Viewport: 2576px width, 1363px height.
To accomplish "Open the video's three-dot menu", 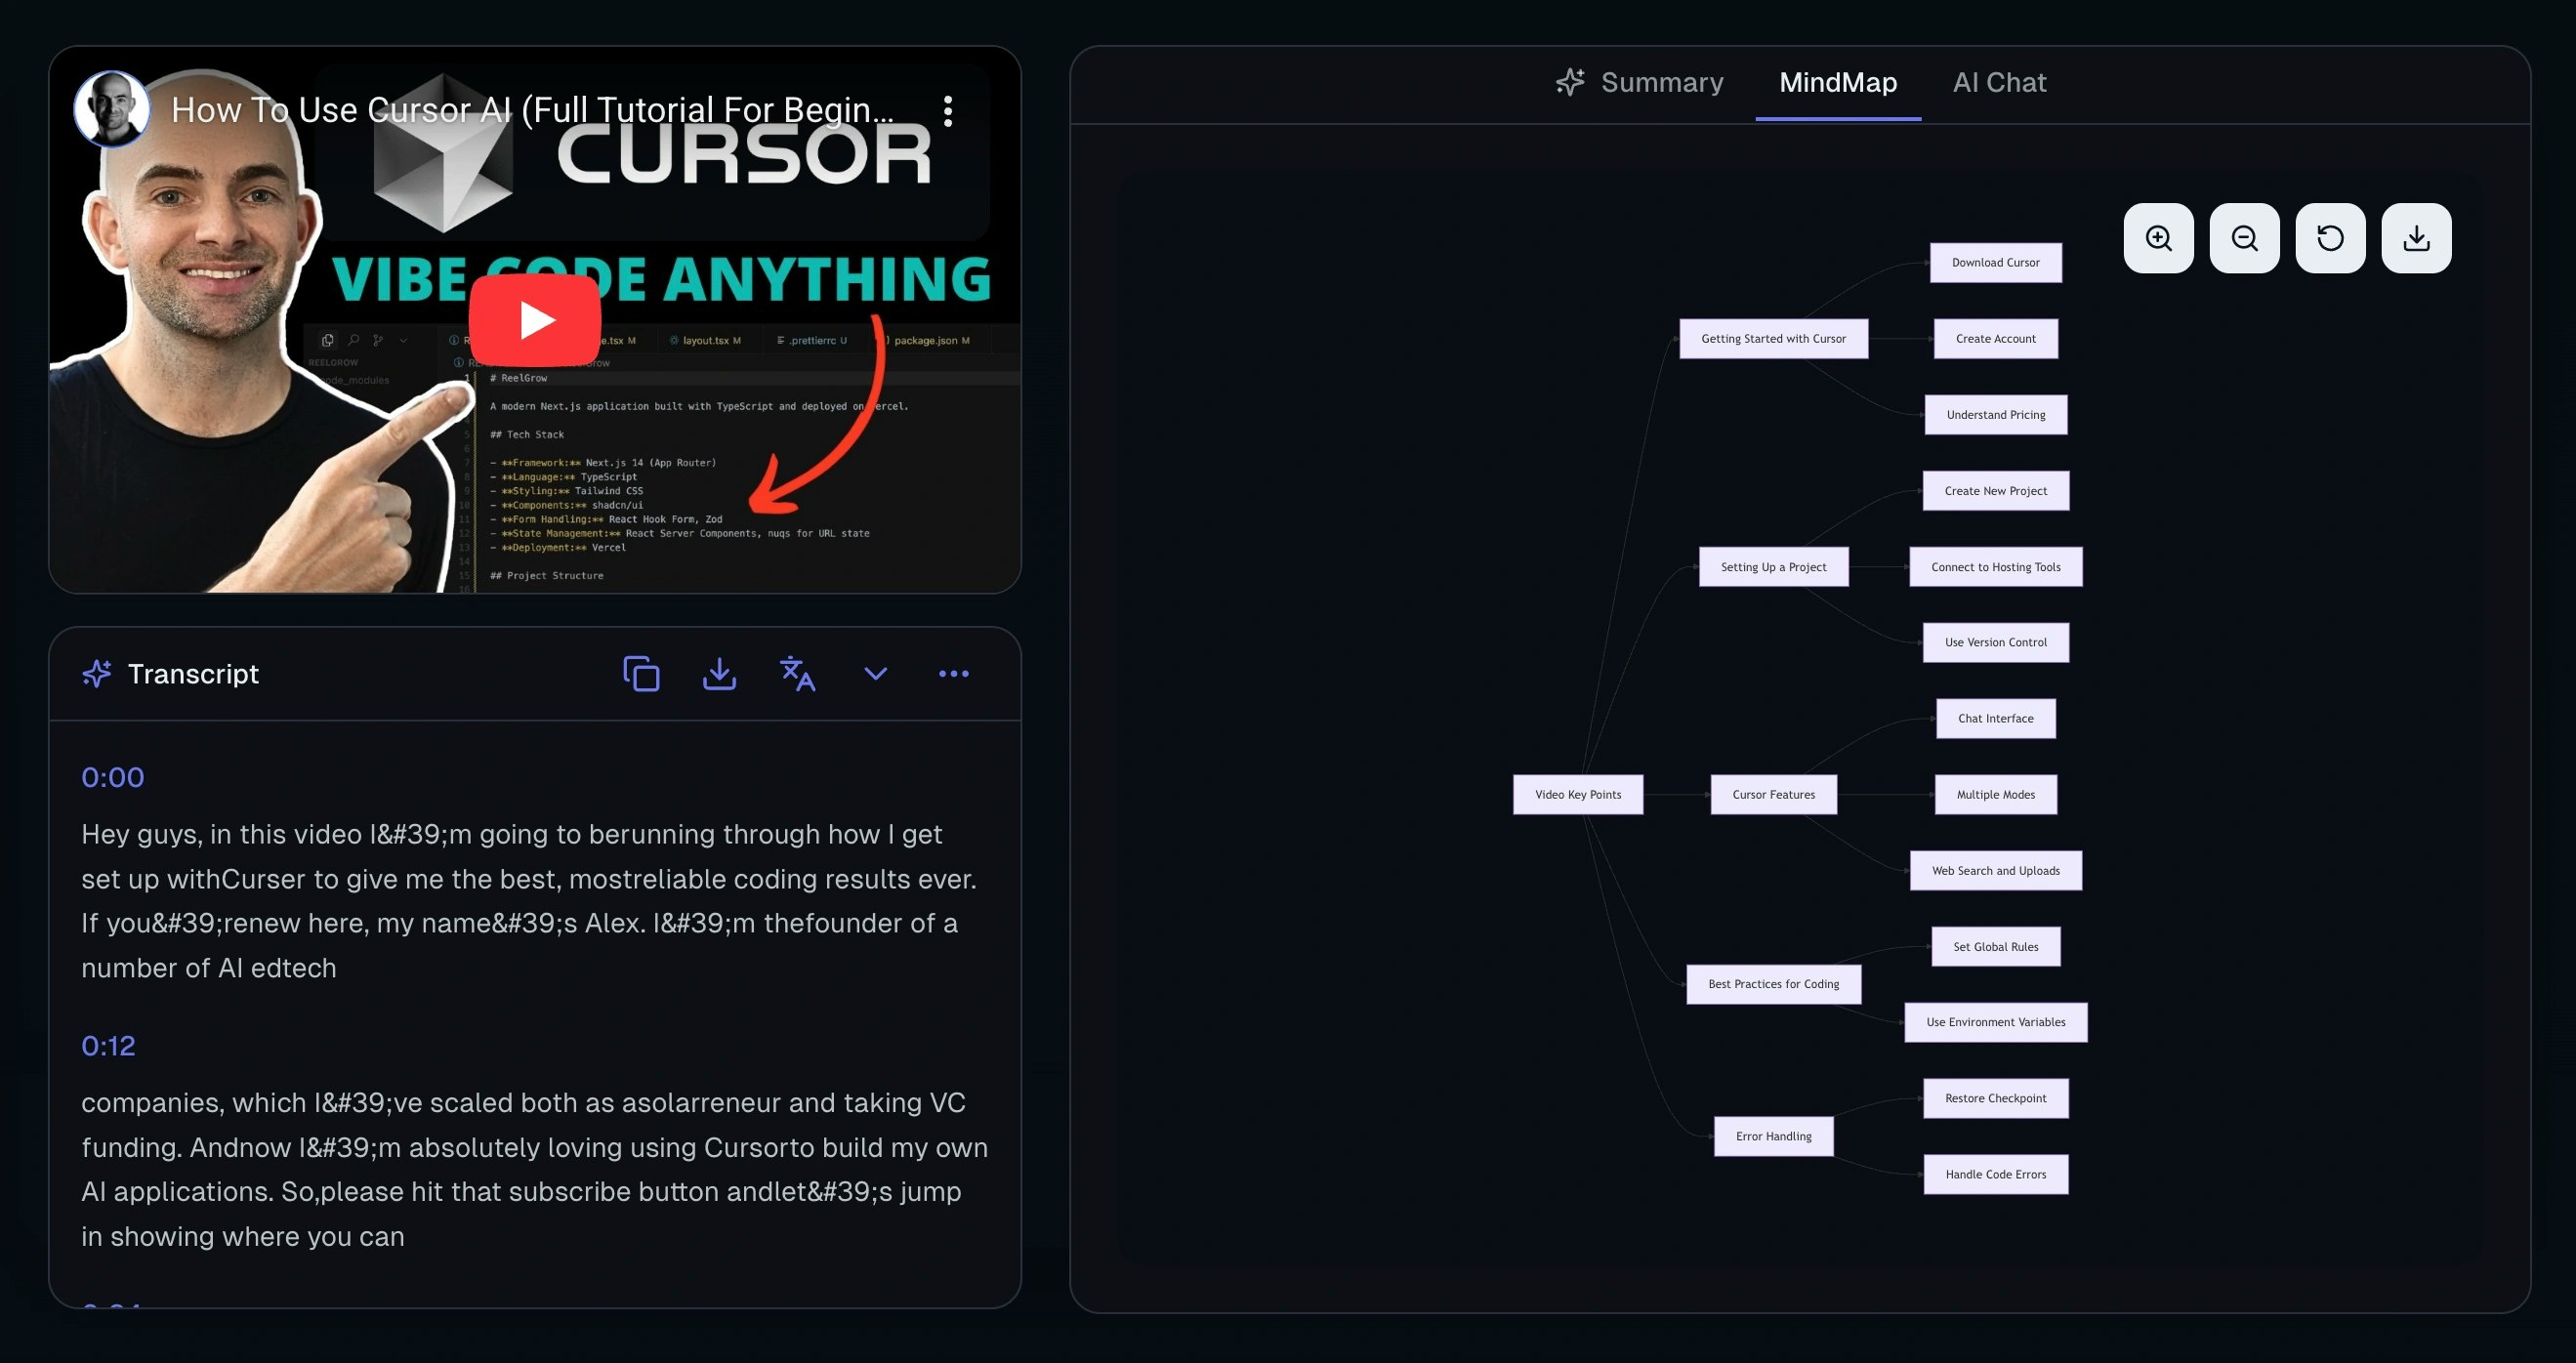I will pos(946,111).
